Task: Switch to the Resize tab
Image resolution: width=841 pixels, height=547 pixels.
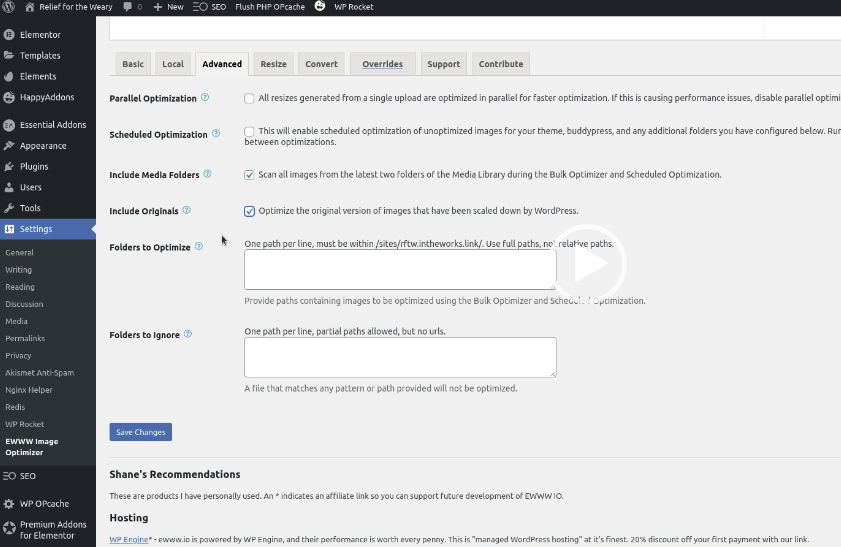Action: (x=274, y=64)
